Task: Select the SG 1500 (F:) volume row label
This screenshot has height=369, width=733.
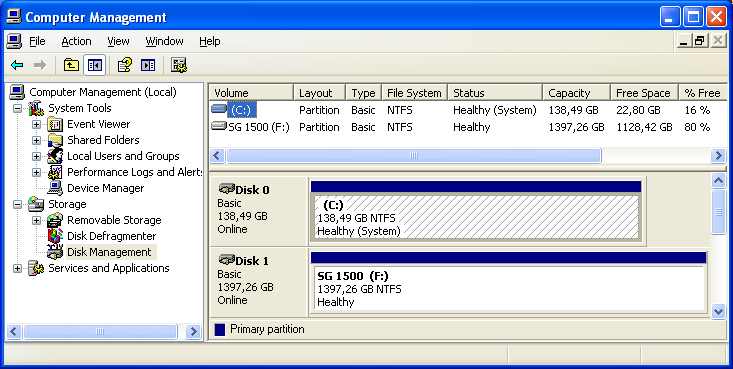Action: [x=259, y=127]
